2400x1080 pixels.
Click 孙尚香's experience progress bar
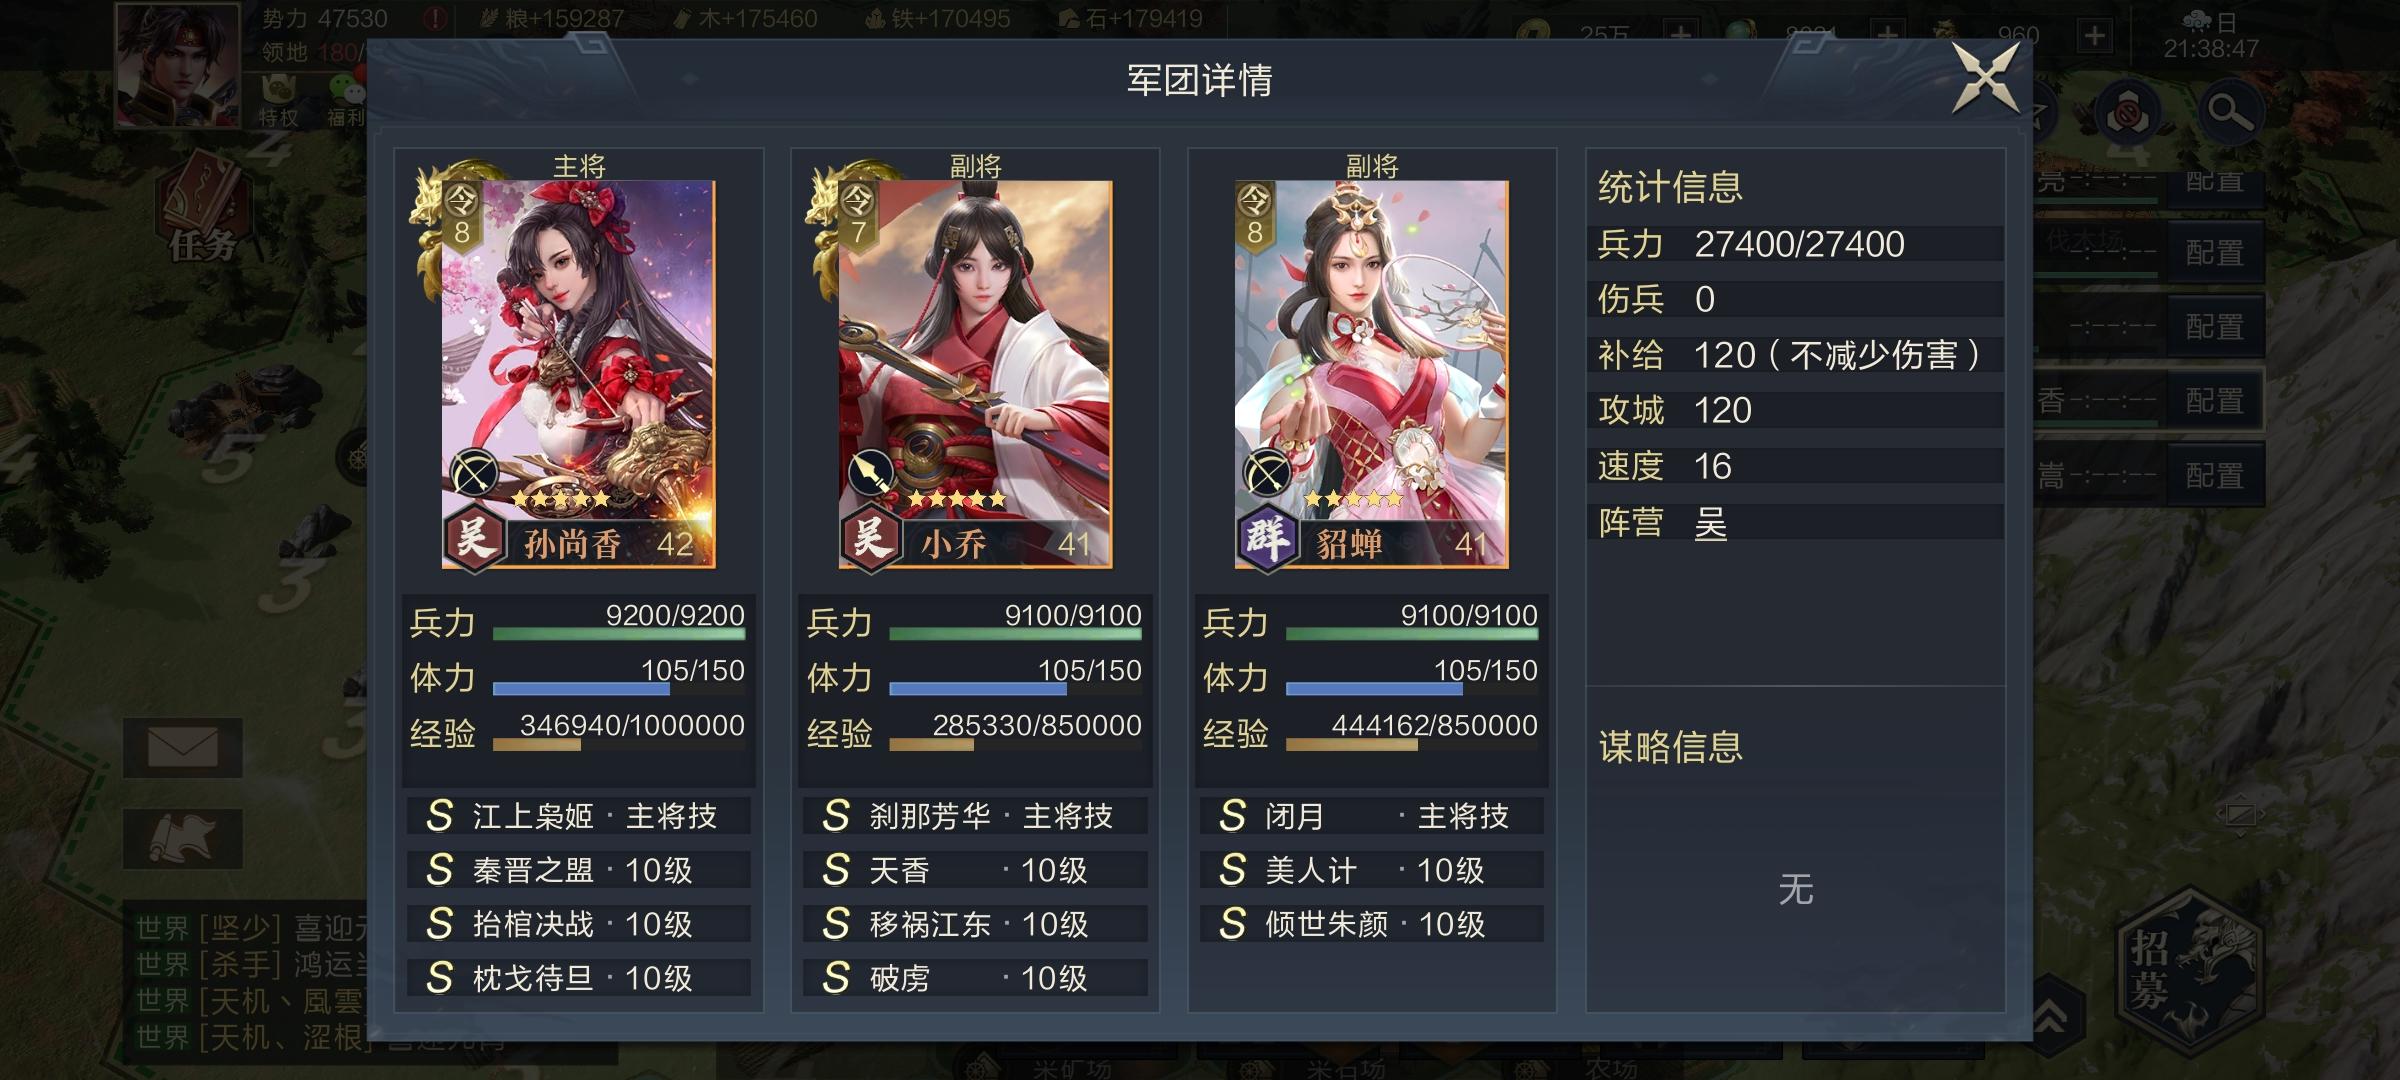[619, 744]
